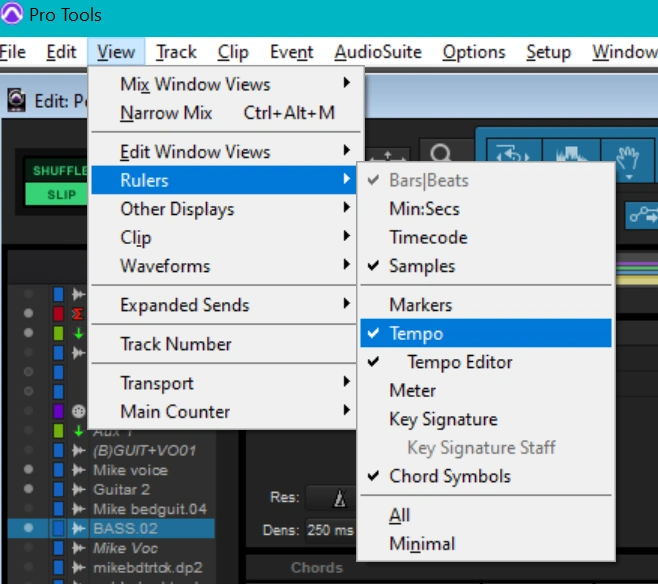Choose Narrow Mix from View menu
Image resolution: width=658 pixels, height=584 pixels.
click(x=166, y=113)
